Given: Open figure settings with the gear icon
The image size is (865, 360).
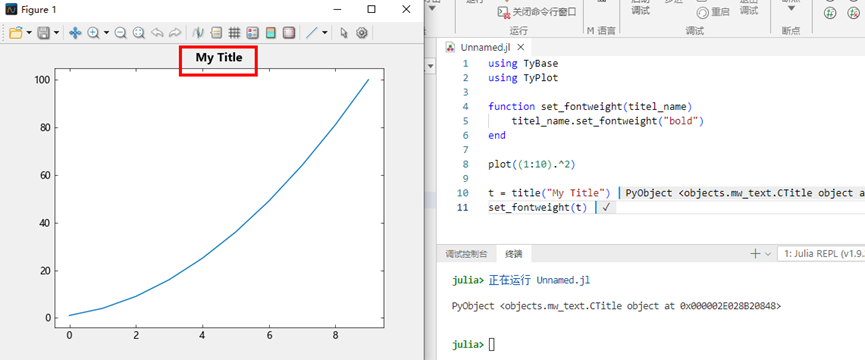Looking at the screenshot, I should 361,33.
